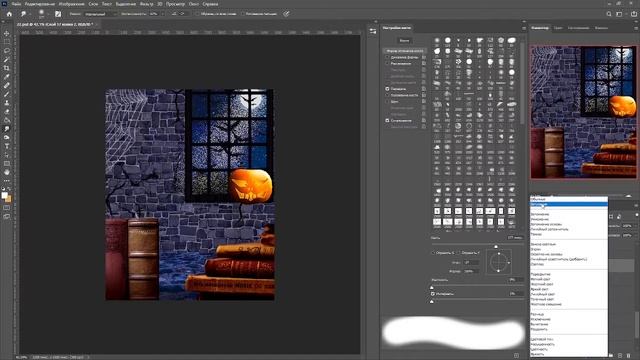
Task: Select the Eyedropper tool
Action: [x=7, y=77]
